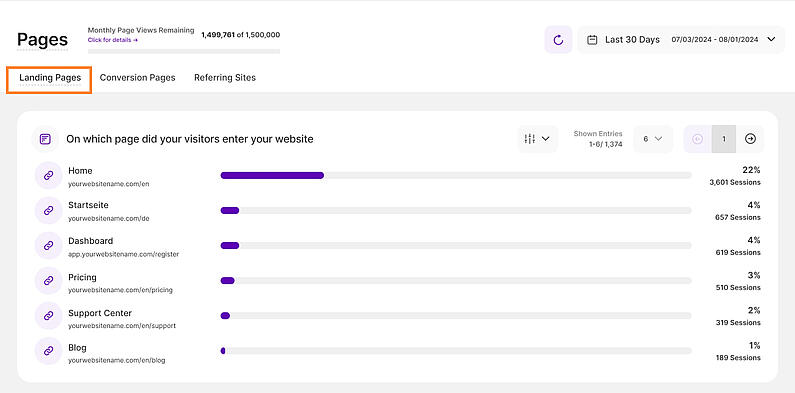
Task: Follow the 'Click for details' link
Action: coord(113,40)
